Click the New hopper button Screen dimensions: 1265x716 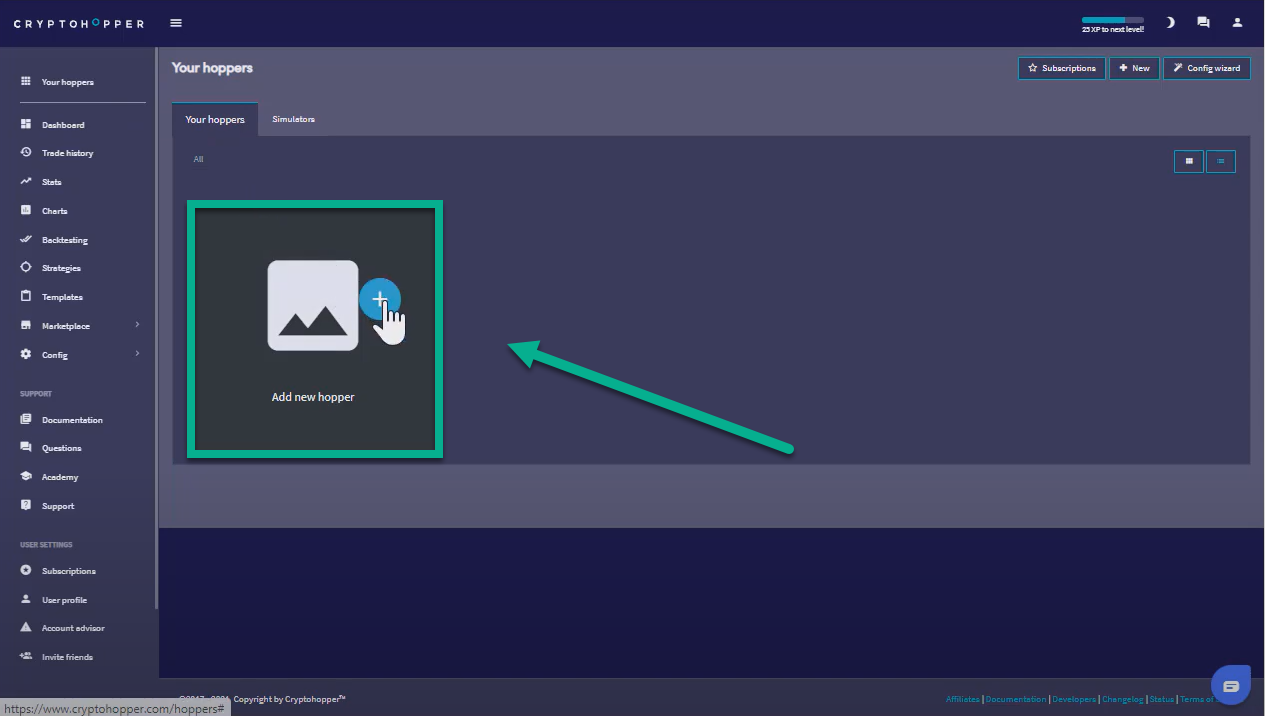pos(1134,68)
